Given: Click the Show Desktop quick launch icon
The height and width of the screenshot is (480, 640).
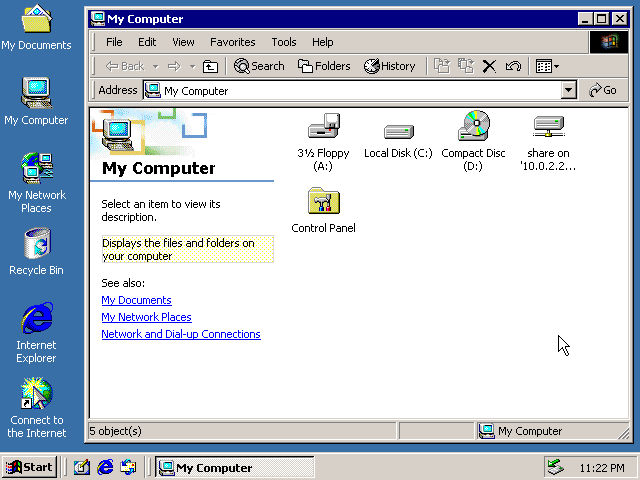Looking at the screenshot, I should click(81, 467).
